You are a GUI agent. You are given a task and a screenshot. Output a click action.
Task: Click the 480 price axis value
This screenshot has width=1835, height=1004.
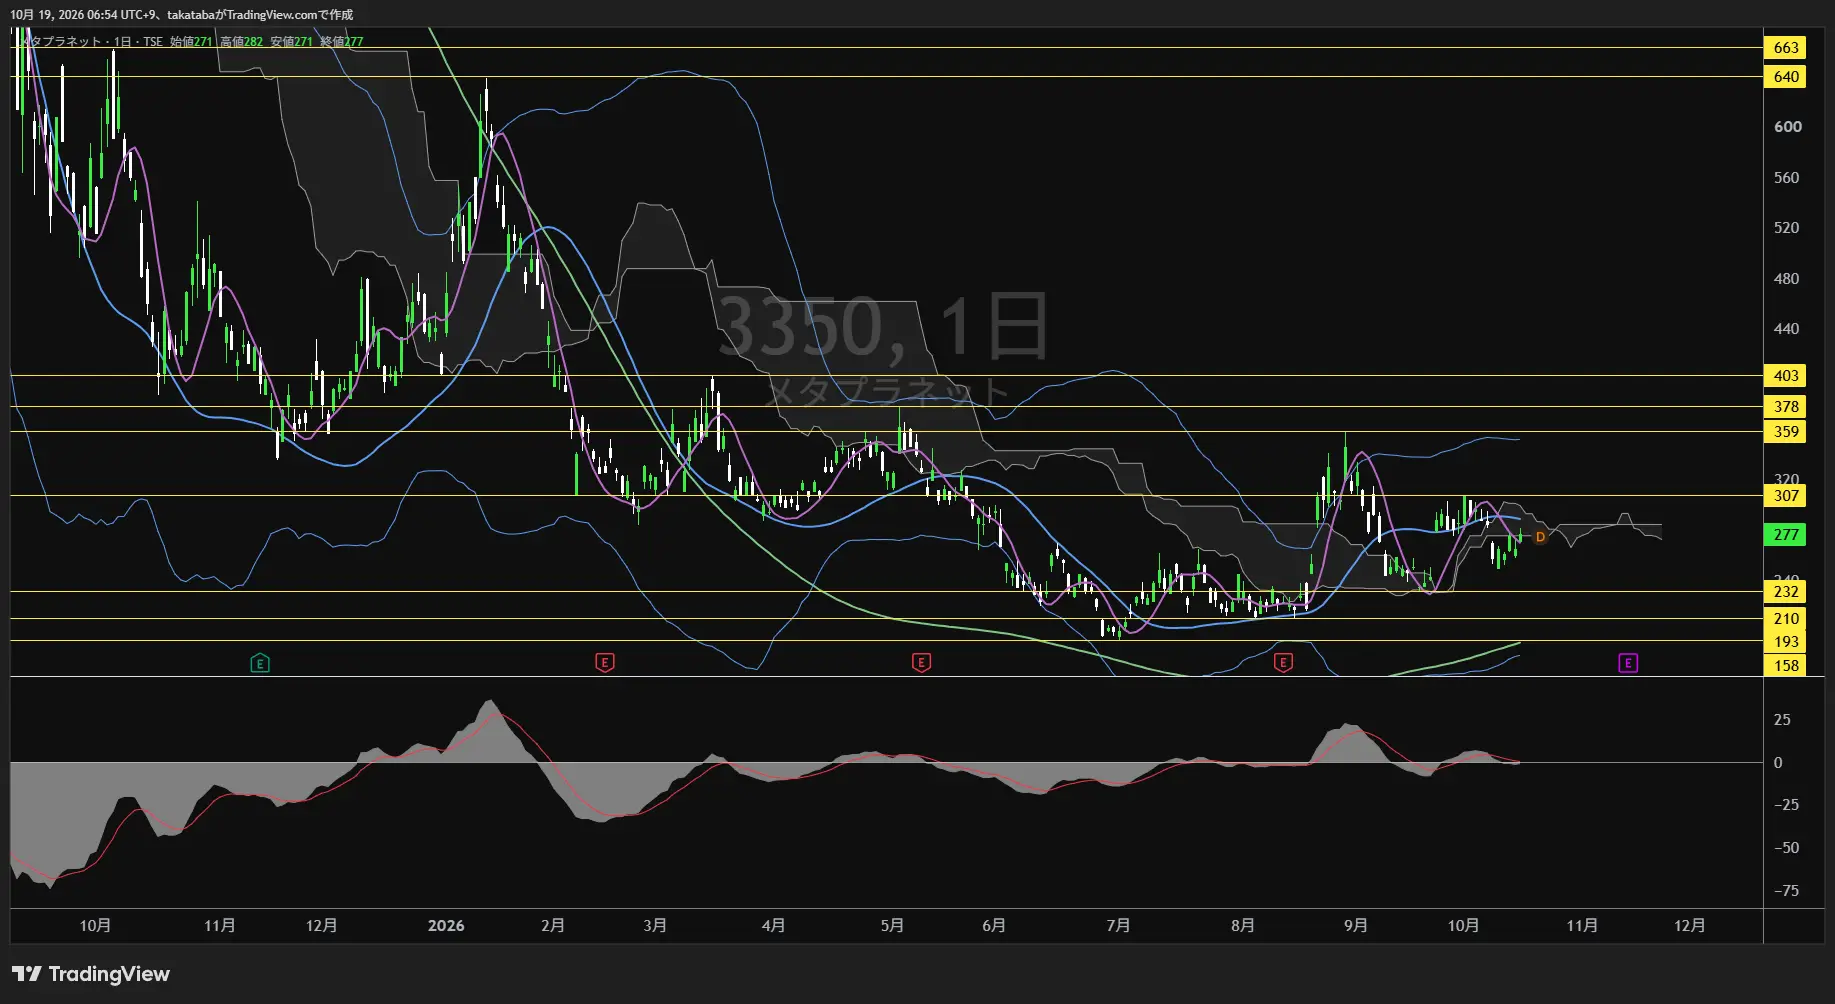pyautogui.click(x=1787, y=279)
